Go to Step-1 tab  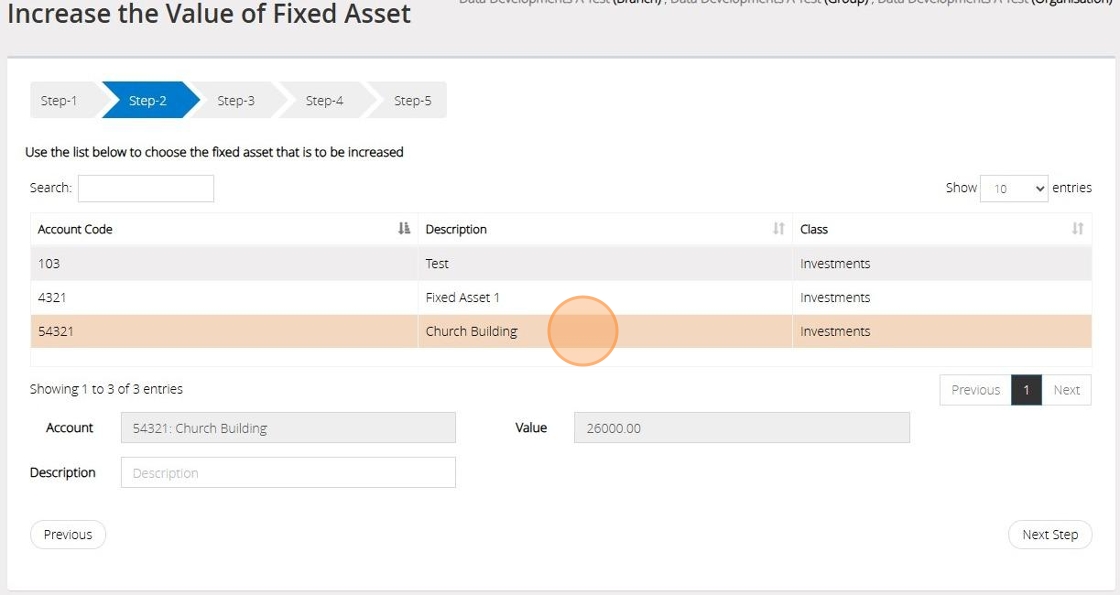tap(59, 100)
